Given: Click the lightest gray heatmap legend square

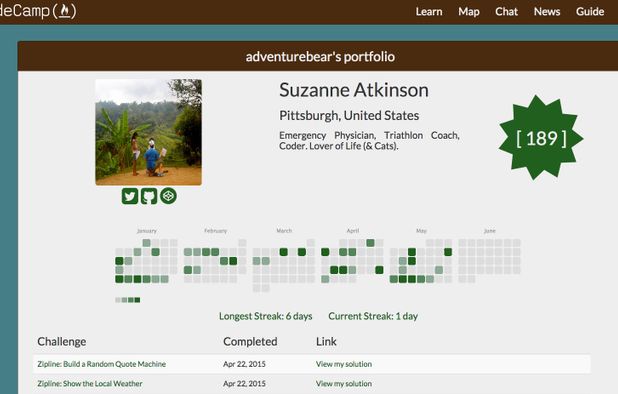Looking at the screenshot, I should coord(117,300).
